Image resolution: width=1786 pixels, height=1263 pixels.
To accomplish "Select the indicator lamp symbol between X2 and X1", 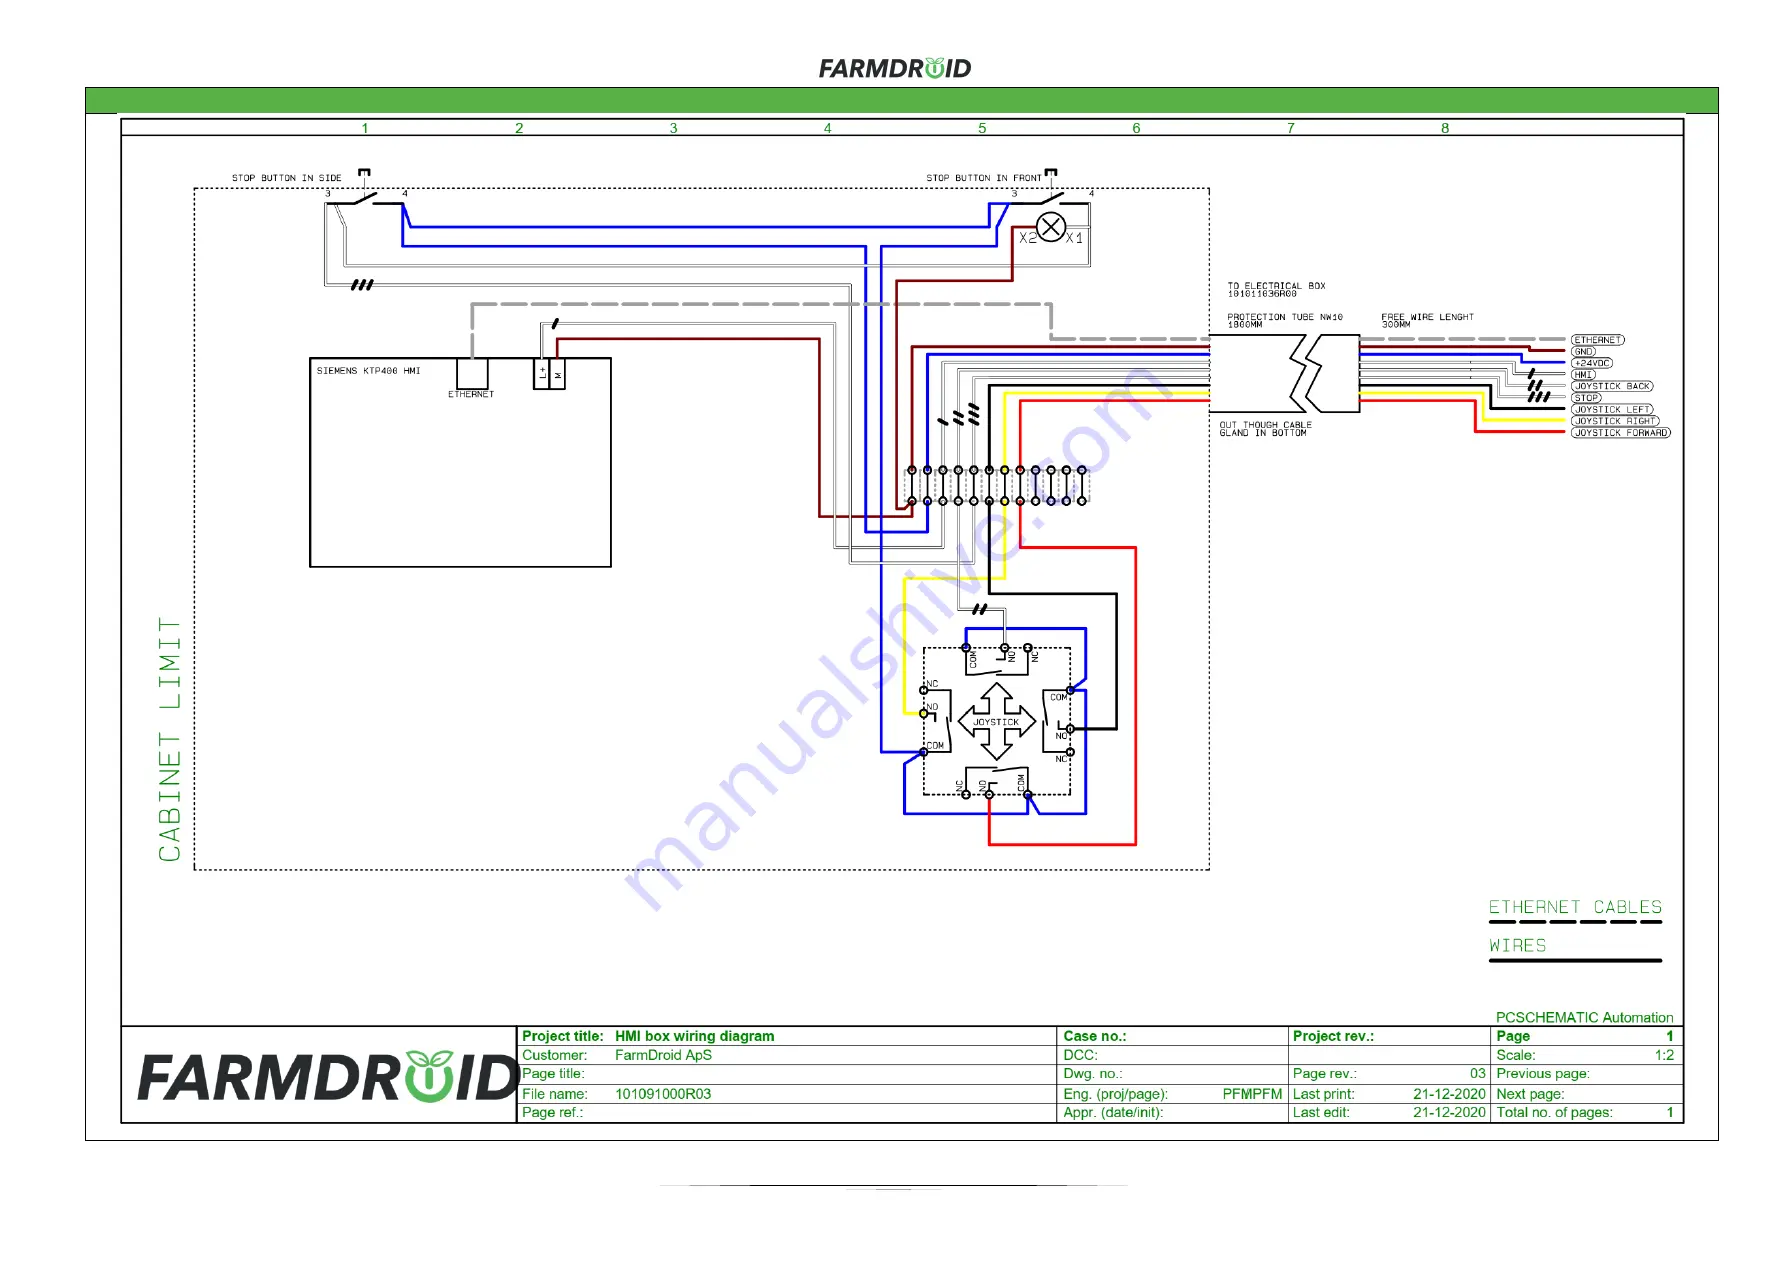I will [x=1051, y=228].
